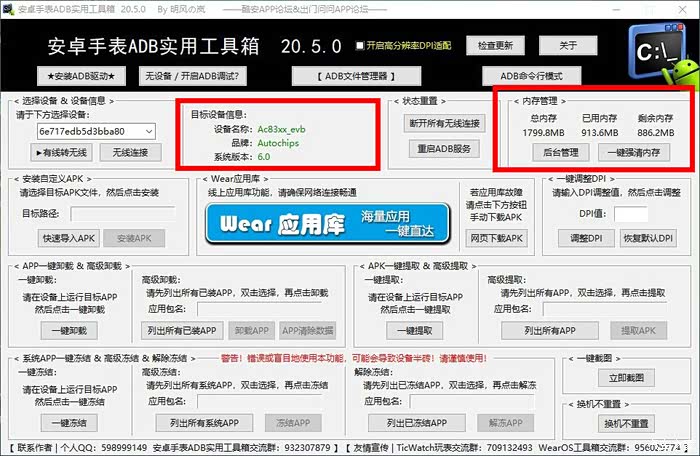This screenshot has width=700, height=456.
Task: Click the C:\ Android logo image
Action: [x=663, y=56]
